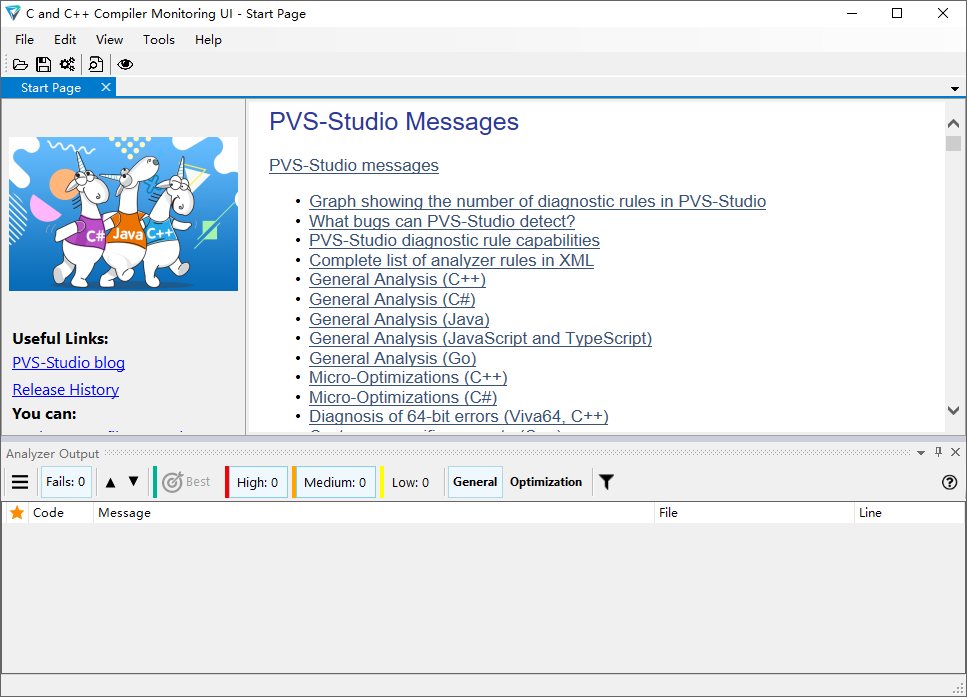
Task: Open settings using the gears toolbar icon
Action: click(x=67, y=64)
